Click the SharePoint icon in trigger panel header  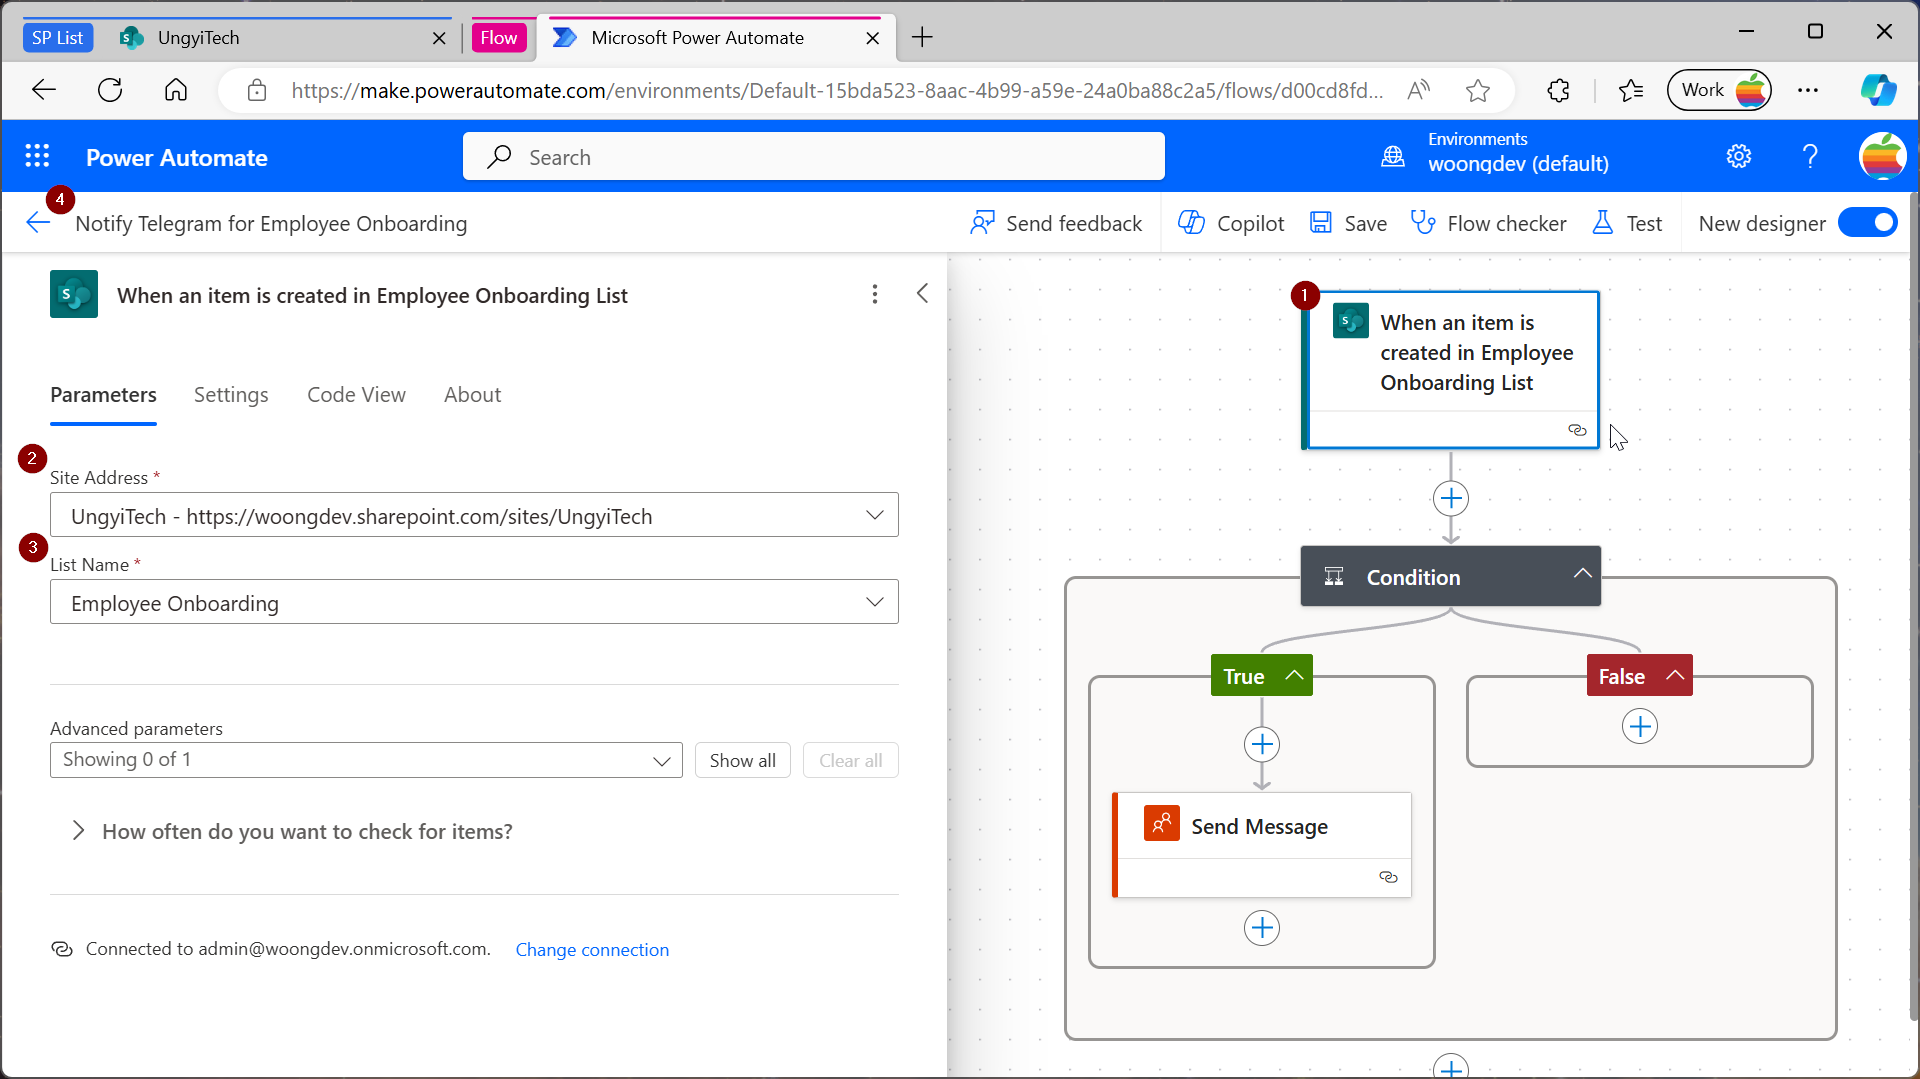pos(74,294)
